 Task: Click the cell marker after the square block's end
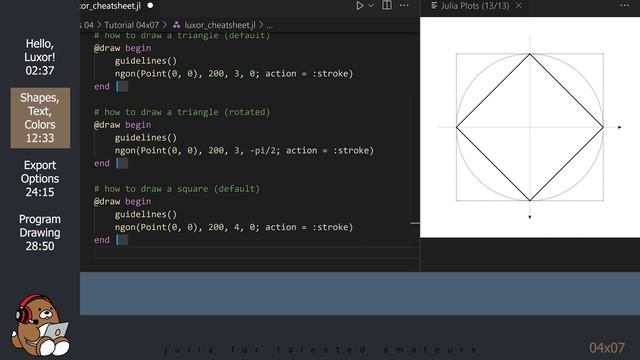coord(122,240)
